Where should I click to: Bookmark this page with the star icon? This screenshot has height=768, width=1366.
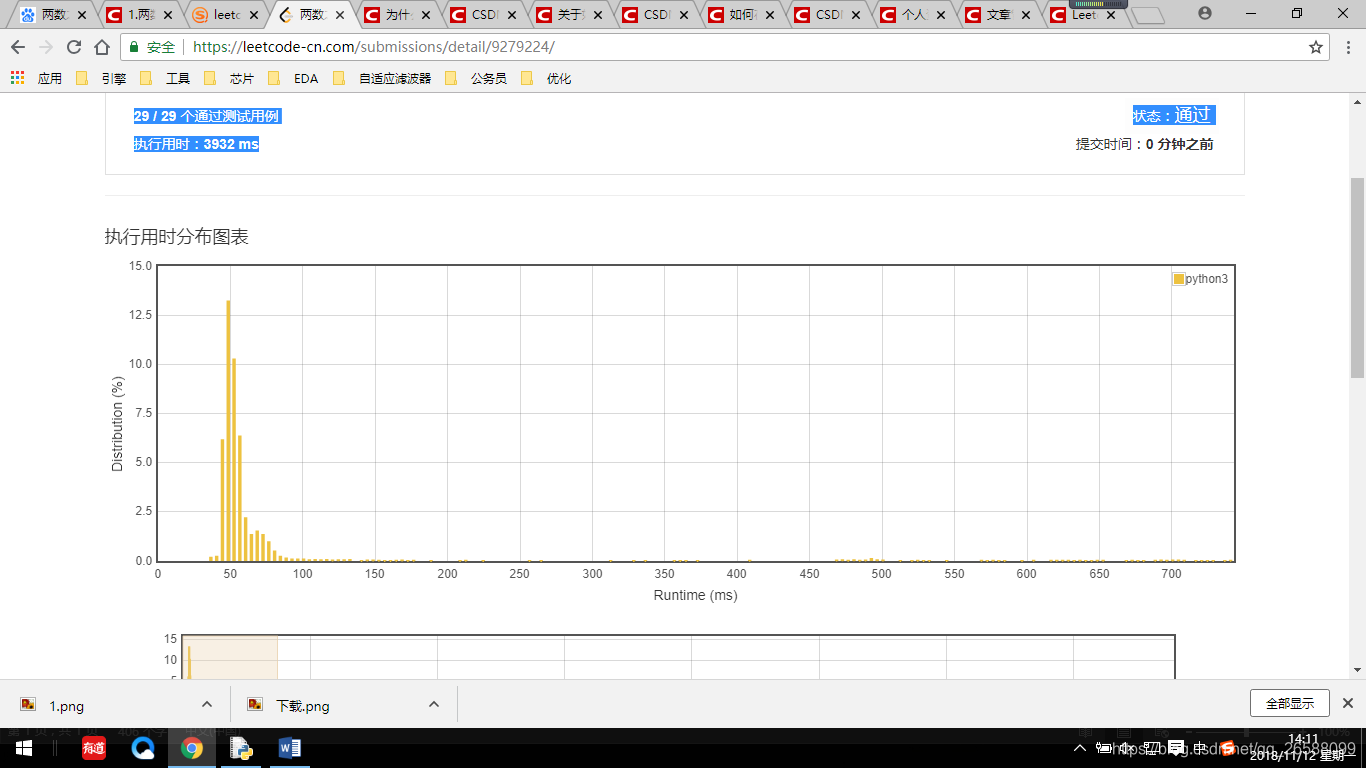click(1316, 47)
